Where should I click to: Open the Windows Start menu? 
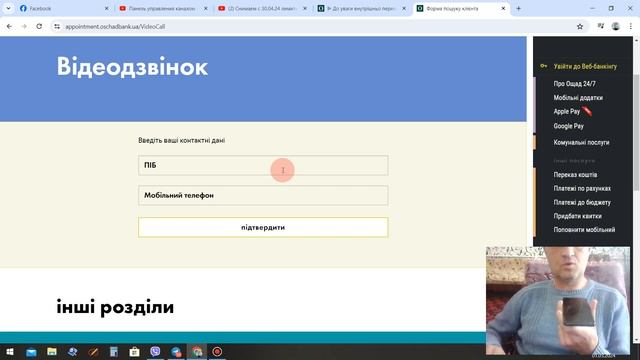10,351
